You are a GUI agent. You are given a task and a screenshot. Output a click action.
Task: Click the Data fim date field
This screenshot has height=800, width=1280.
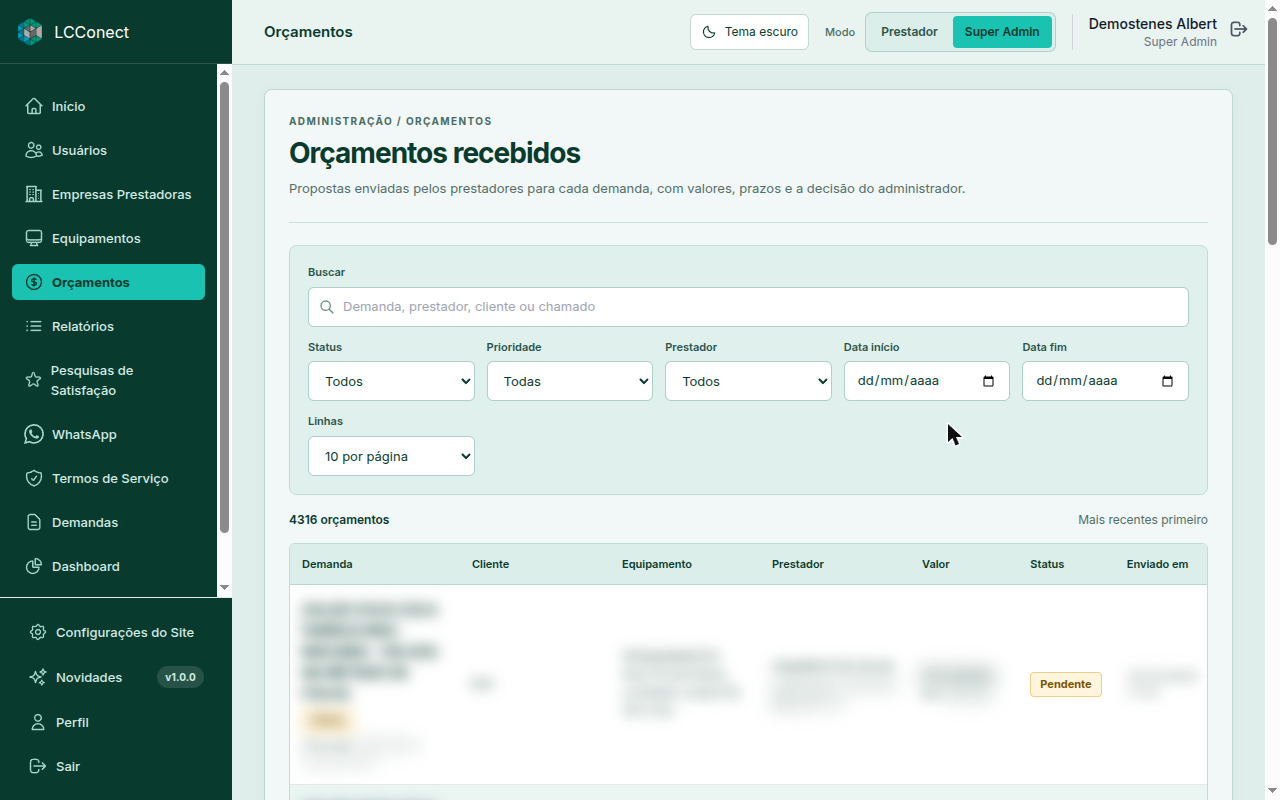[x=1105, y=381]
